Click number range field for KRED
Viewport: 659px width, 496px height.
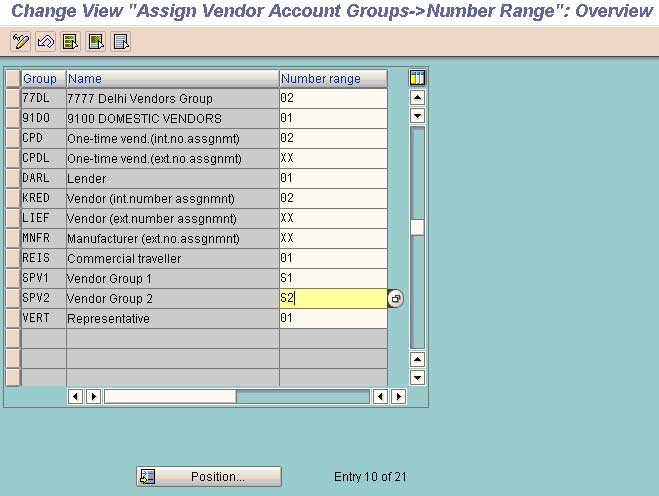pyautogui.click(x=333, y=198)
